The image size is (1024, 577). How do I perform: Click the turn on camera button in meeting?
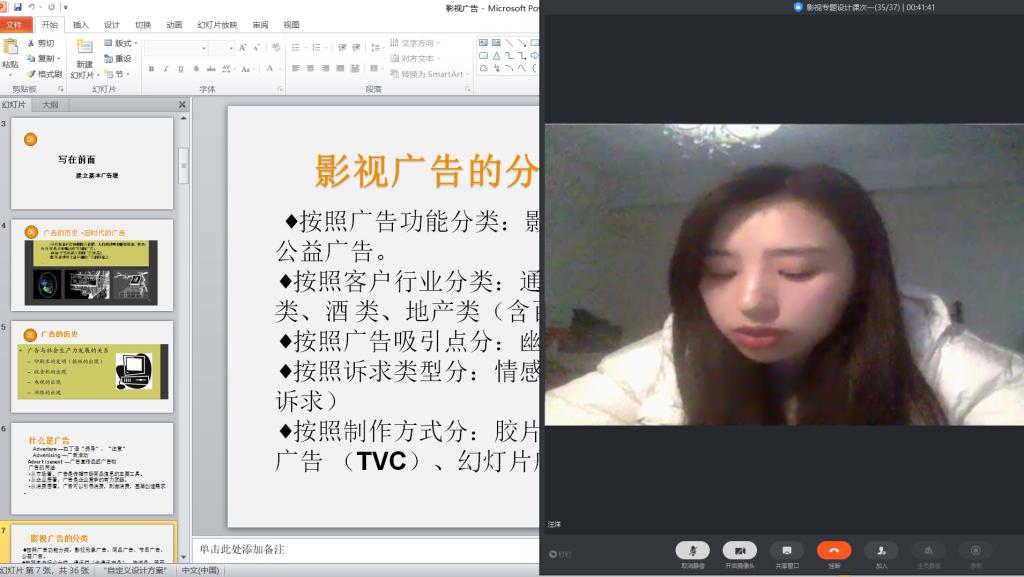[739, 551]
